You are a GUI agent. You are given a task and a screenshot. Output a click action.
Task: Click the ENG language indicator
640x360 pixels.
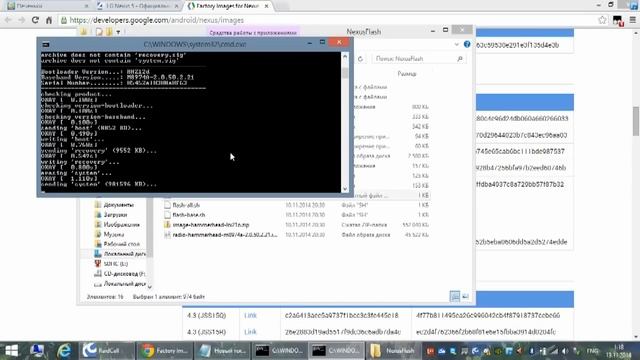[x=592, y=351]
